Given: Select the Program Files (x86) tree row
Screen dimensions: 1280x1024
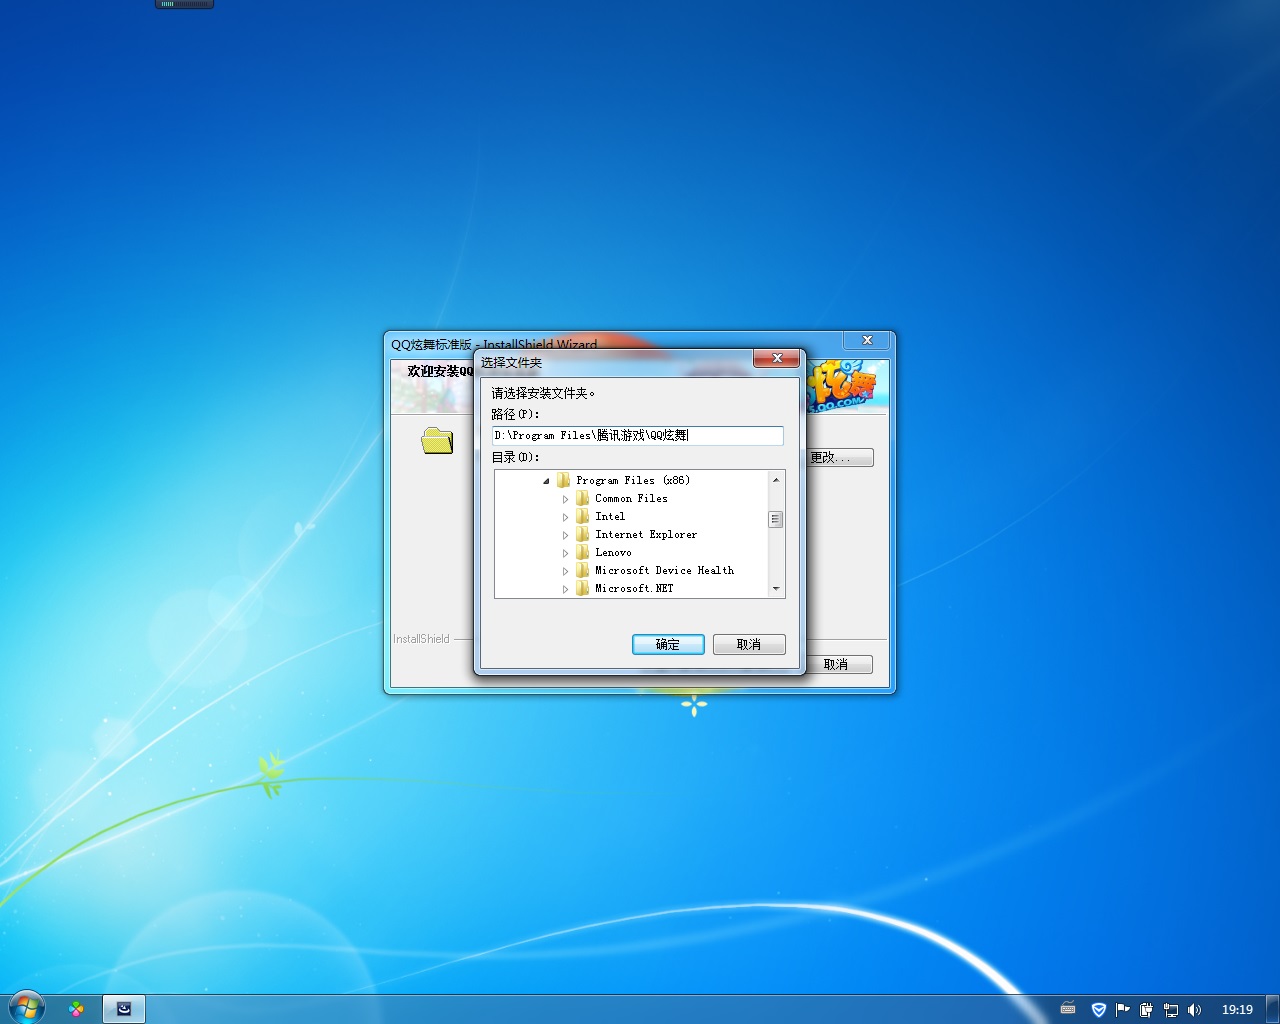Looking at the screenshot, I should coord(632,480).
